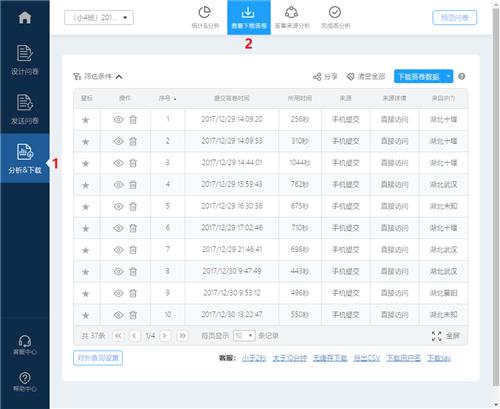Open 设计问卷 in the left sidebar
500x409 pixels.
pos(25,60)
